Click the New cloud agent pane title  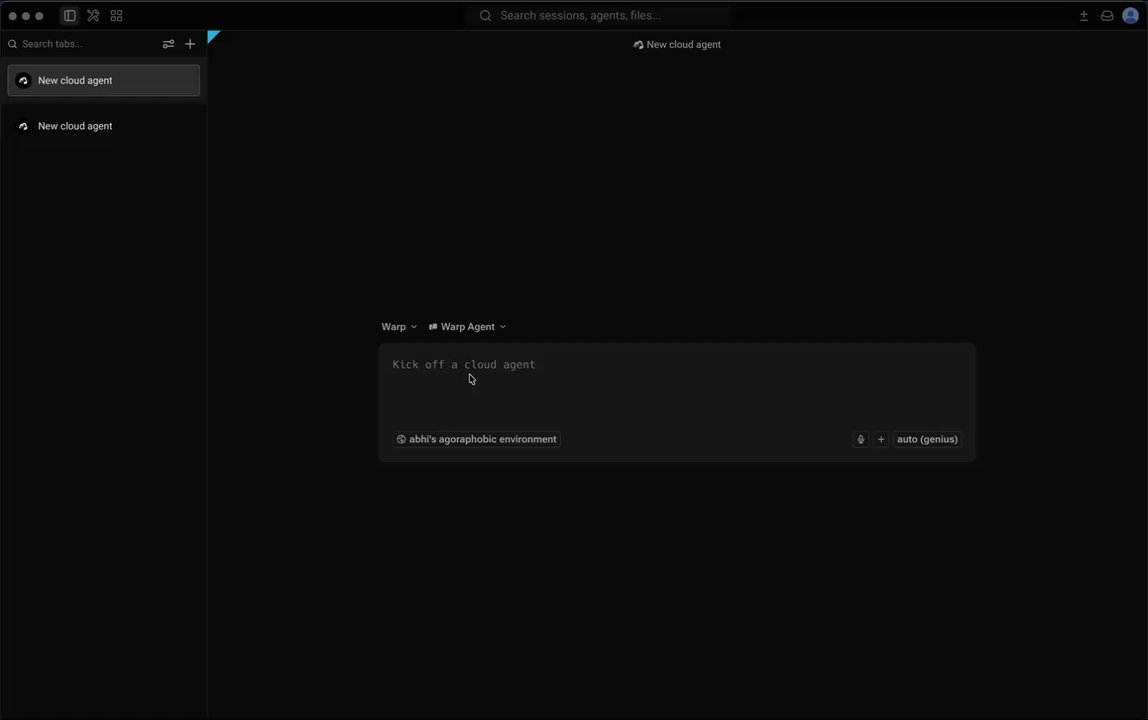coord(677,45)
